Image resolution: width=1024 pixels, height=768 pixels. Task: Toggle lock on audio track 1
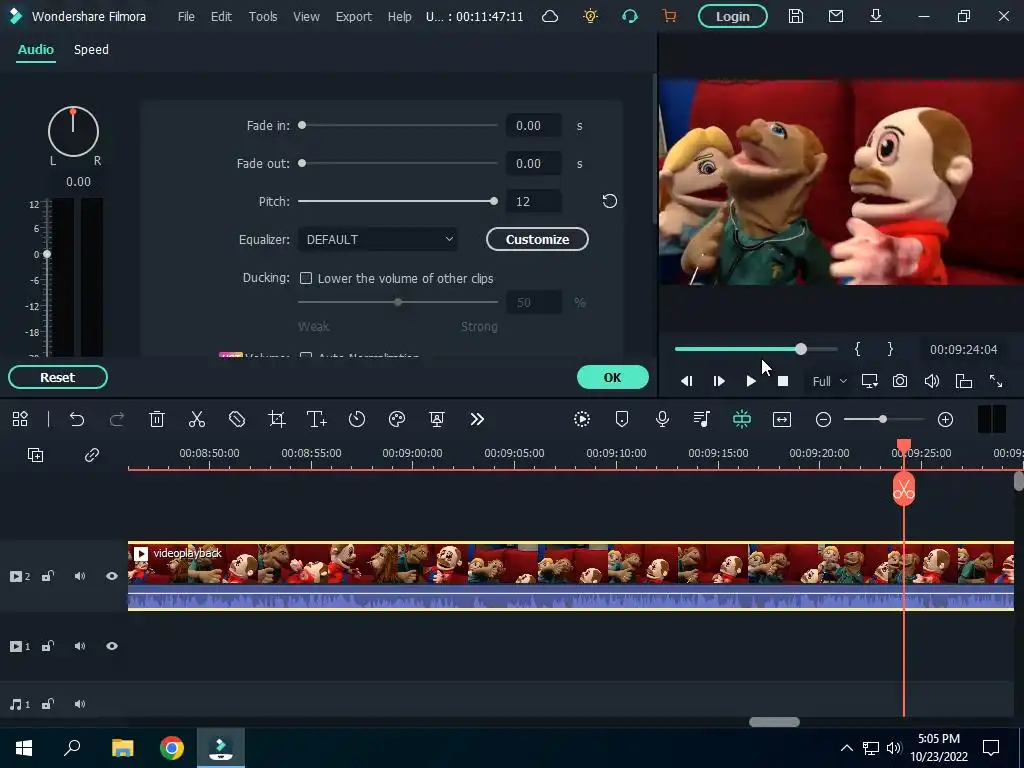click(x=48, y=704)
